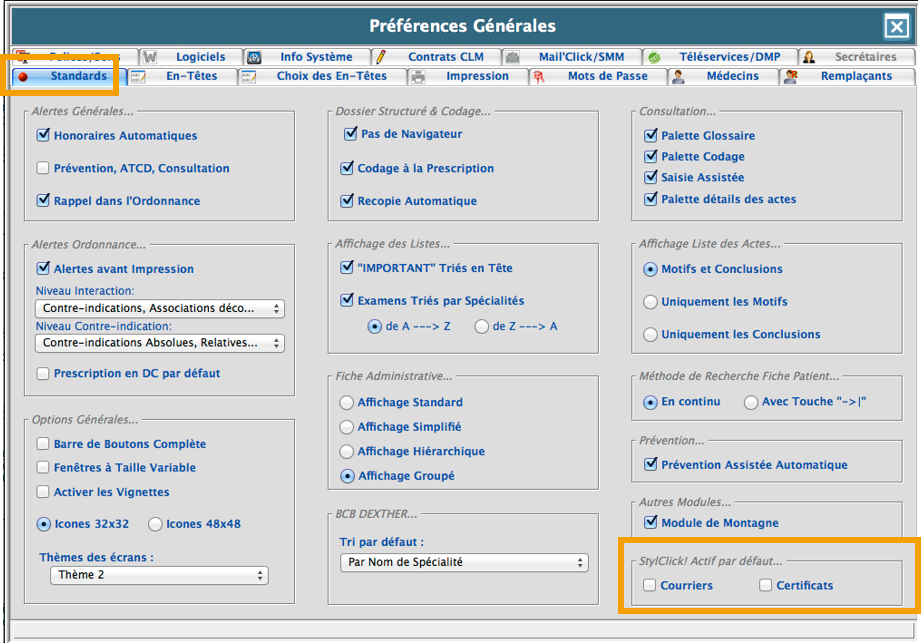
Task: Choose Uniquement les Motifs option
Action: 651,301
